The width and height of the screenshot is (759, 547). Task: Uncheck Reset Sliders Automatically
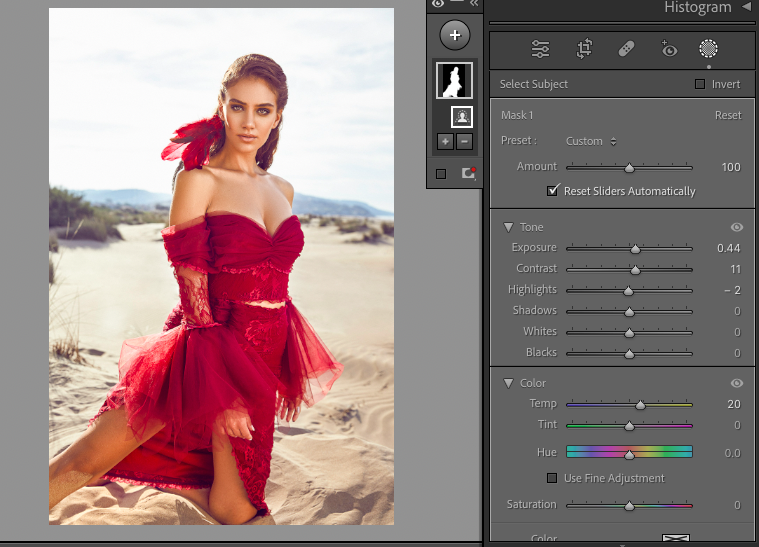[552, 191]
